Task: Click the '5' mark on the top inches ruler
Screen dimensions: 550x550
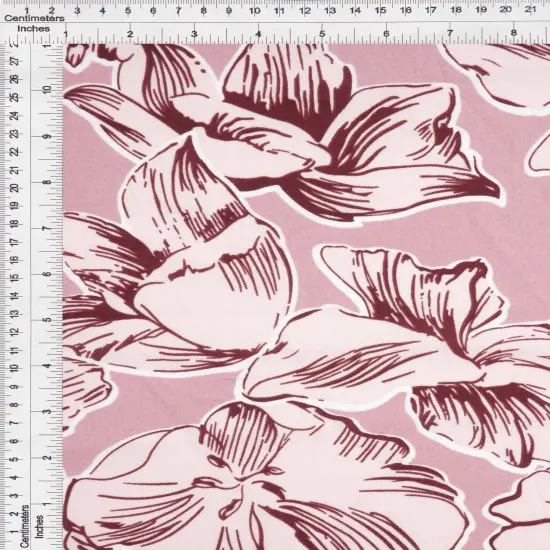Action: point(322,34)
